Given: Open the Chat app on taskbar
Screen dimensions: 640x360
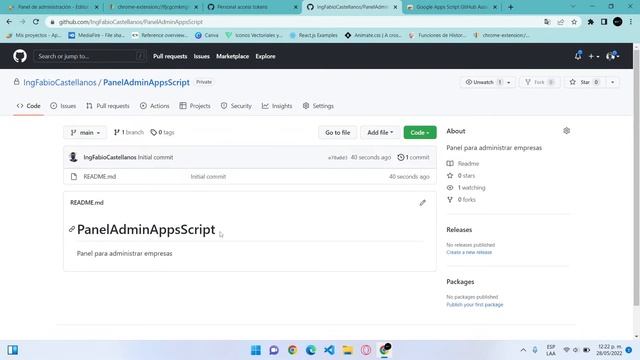Looking at the screenshot, I should [274, 350].
